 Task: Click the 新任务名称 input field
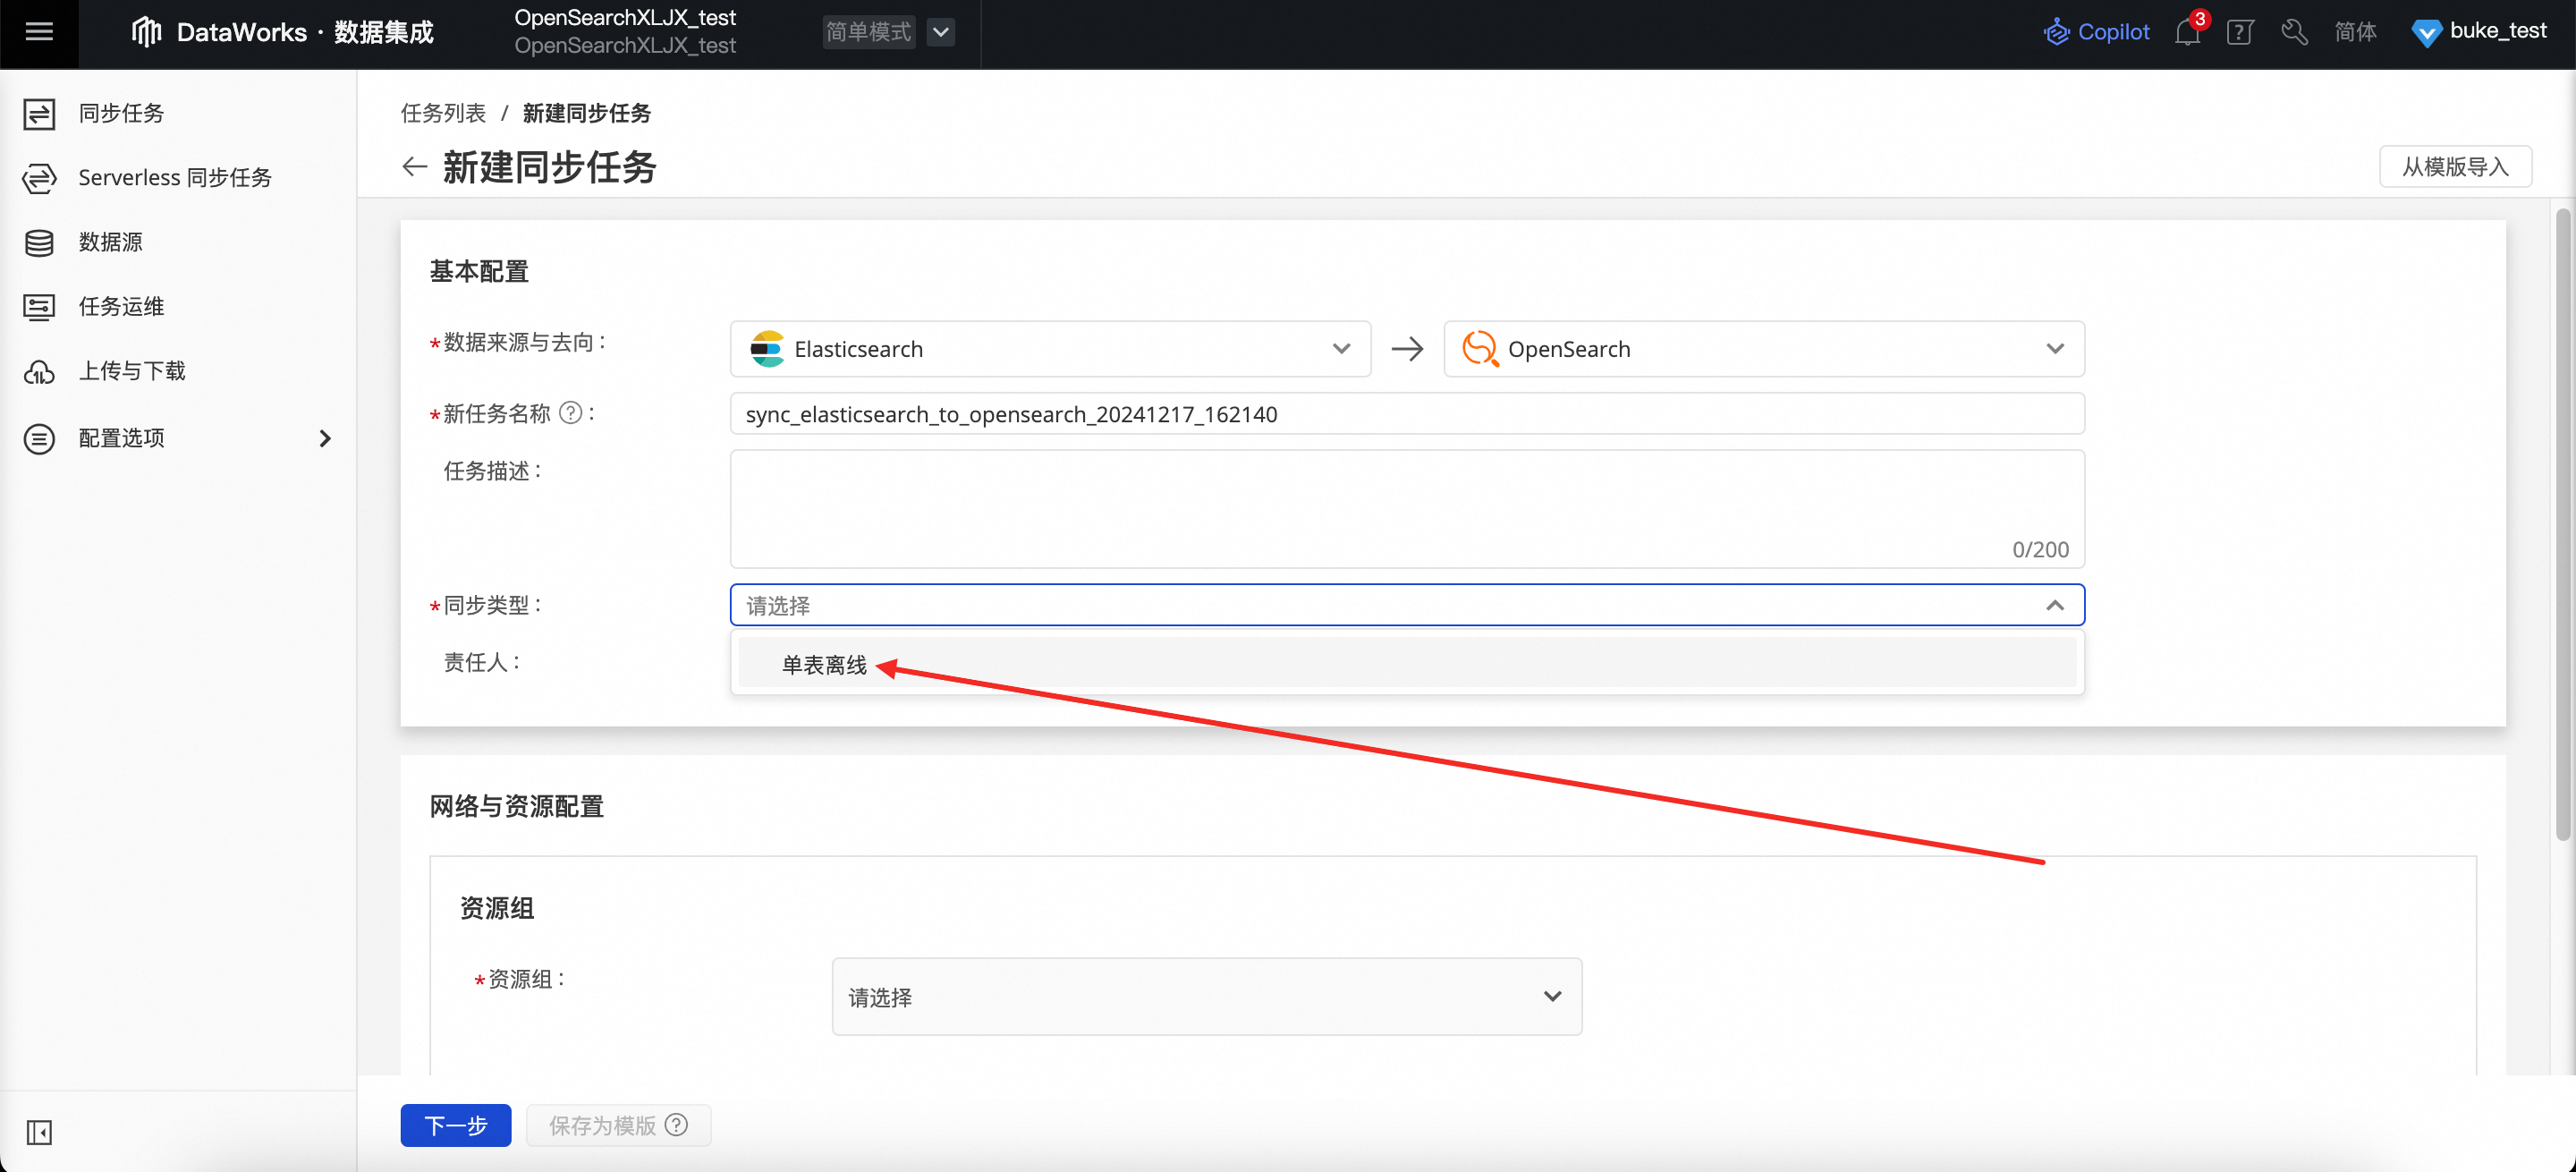coord(1407,413)
